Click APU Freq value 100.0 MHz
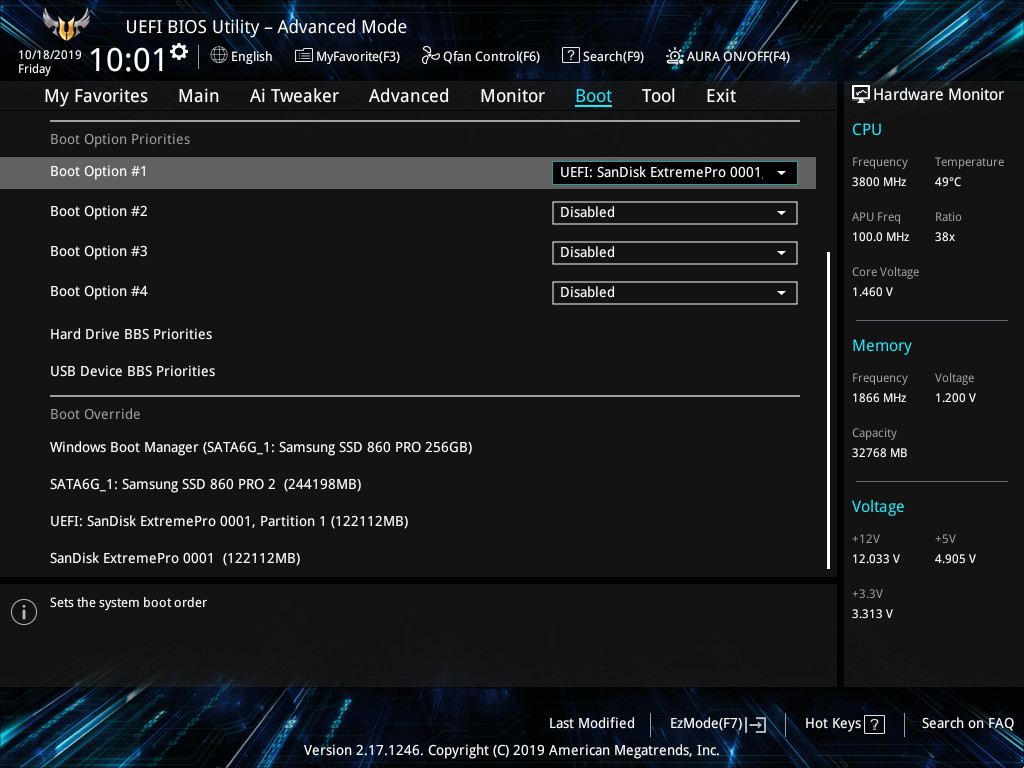This screenshot has width=1024, height=768. (880, 236)
